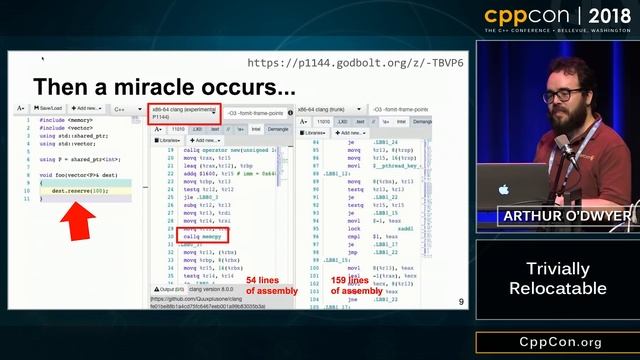Click the source line #include <memory>
Image resolution: width=640 pixels, height=360 pixels.
[x=66, y=120]
